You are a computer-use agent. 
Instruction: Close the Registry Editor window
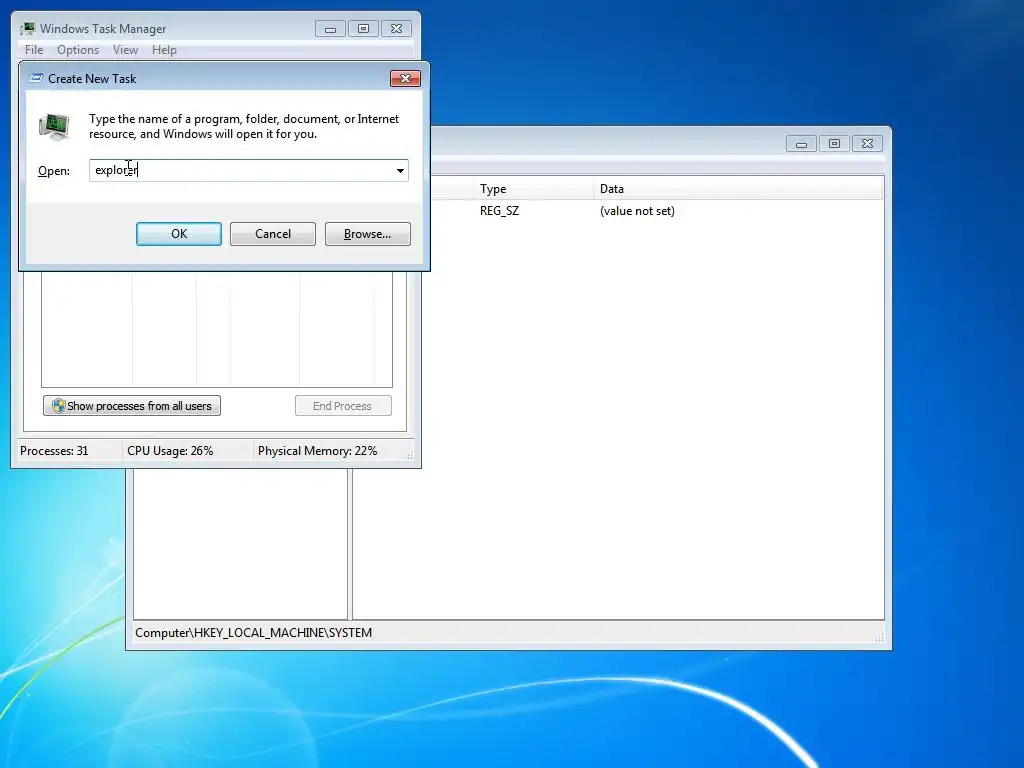click(x=867, y=144)
